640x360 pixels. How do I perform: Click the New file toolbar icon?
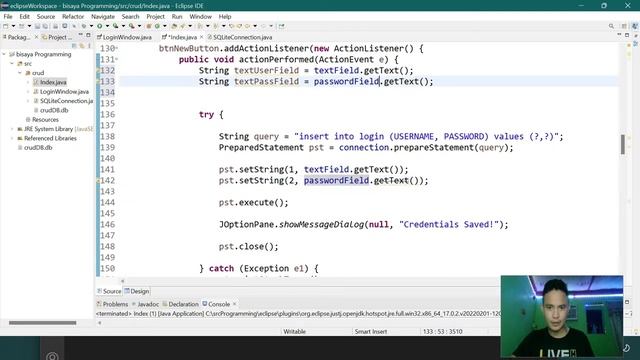6,26
